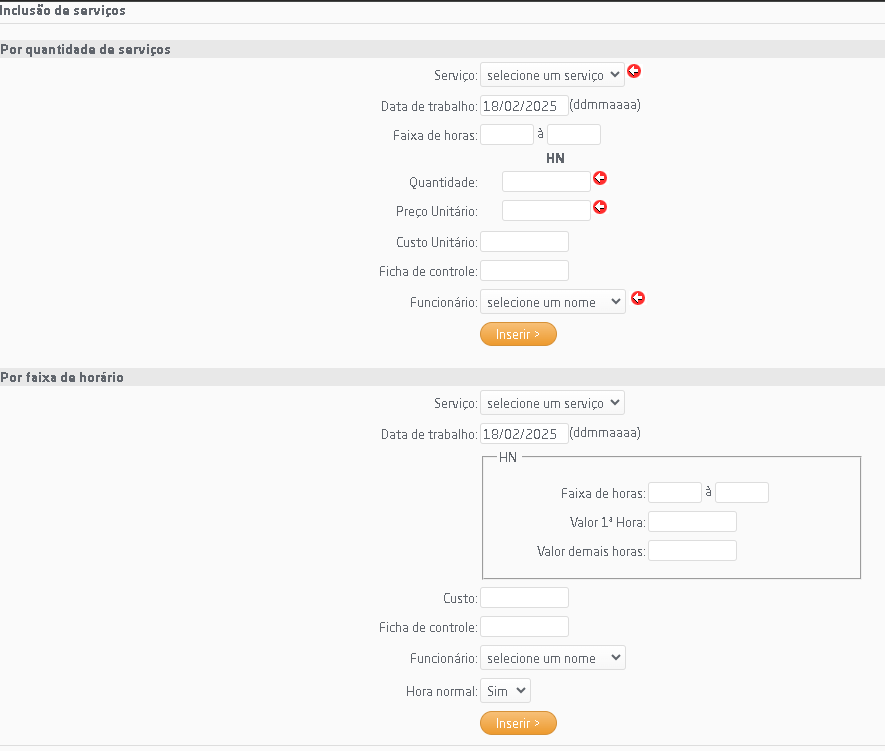The width and height of the screenshot is (885, 751).
Task: Open Serviço dropdown in faixa de horário section
Action: [552, 403]
